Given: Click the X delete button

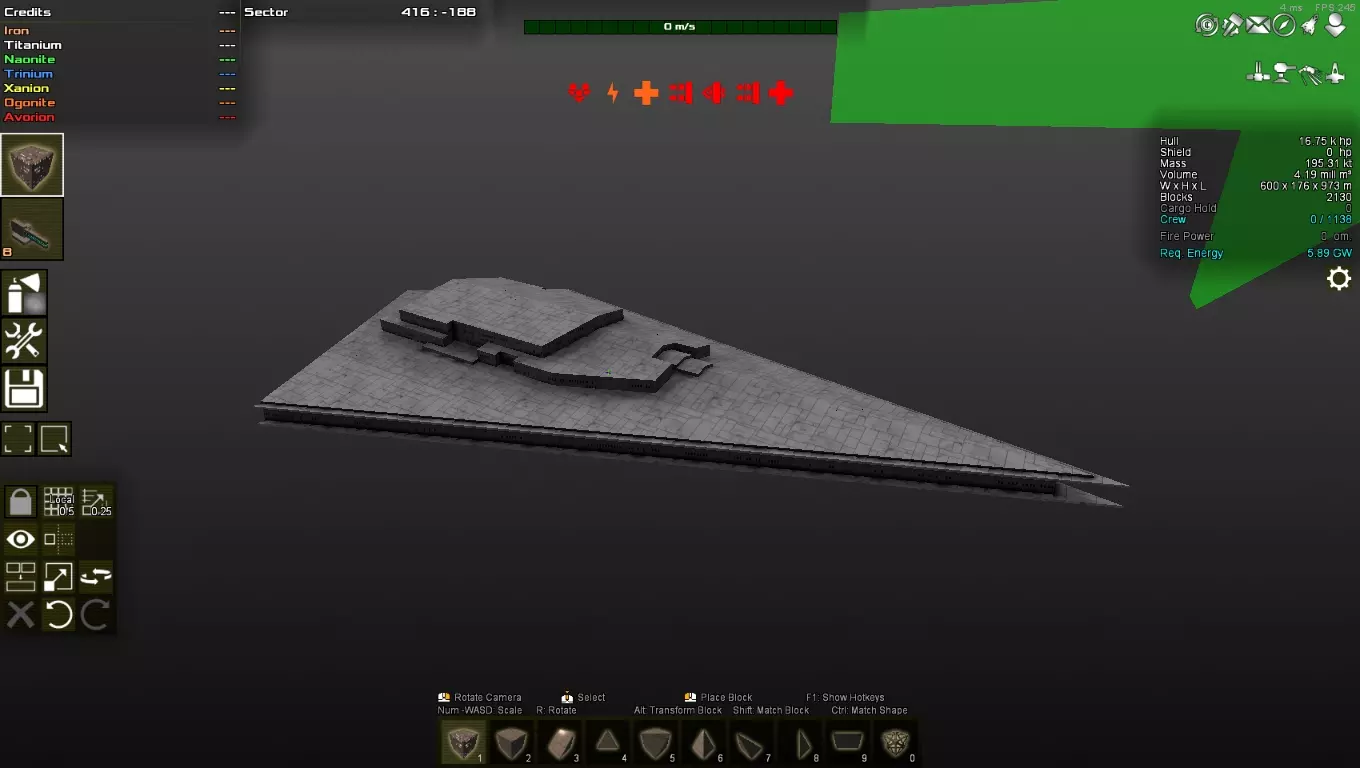Looking at the screenshot, I should coord(20,615).
